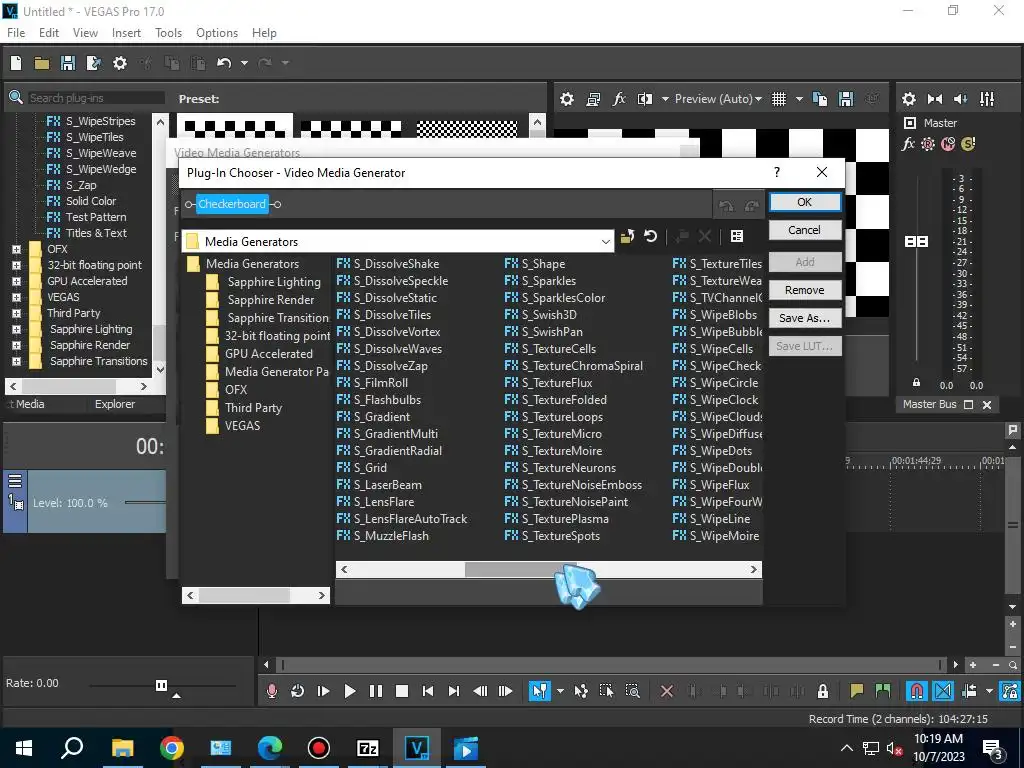This screenshot has height=768, width=1024.
Task: Click the Save As... button
Action: pos(805,318)
